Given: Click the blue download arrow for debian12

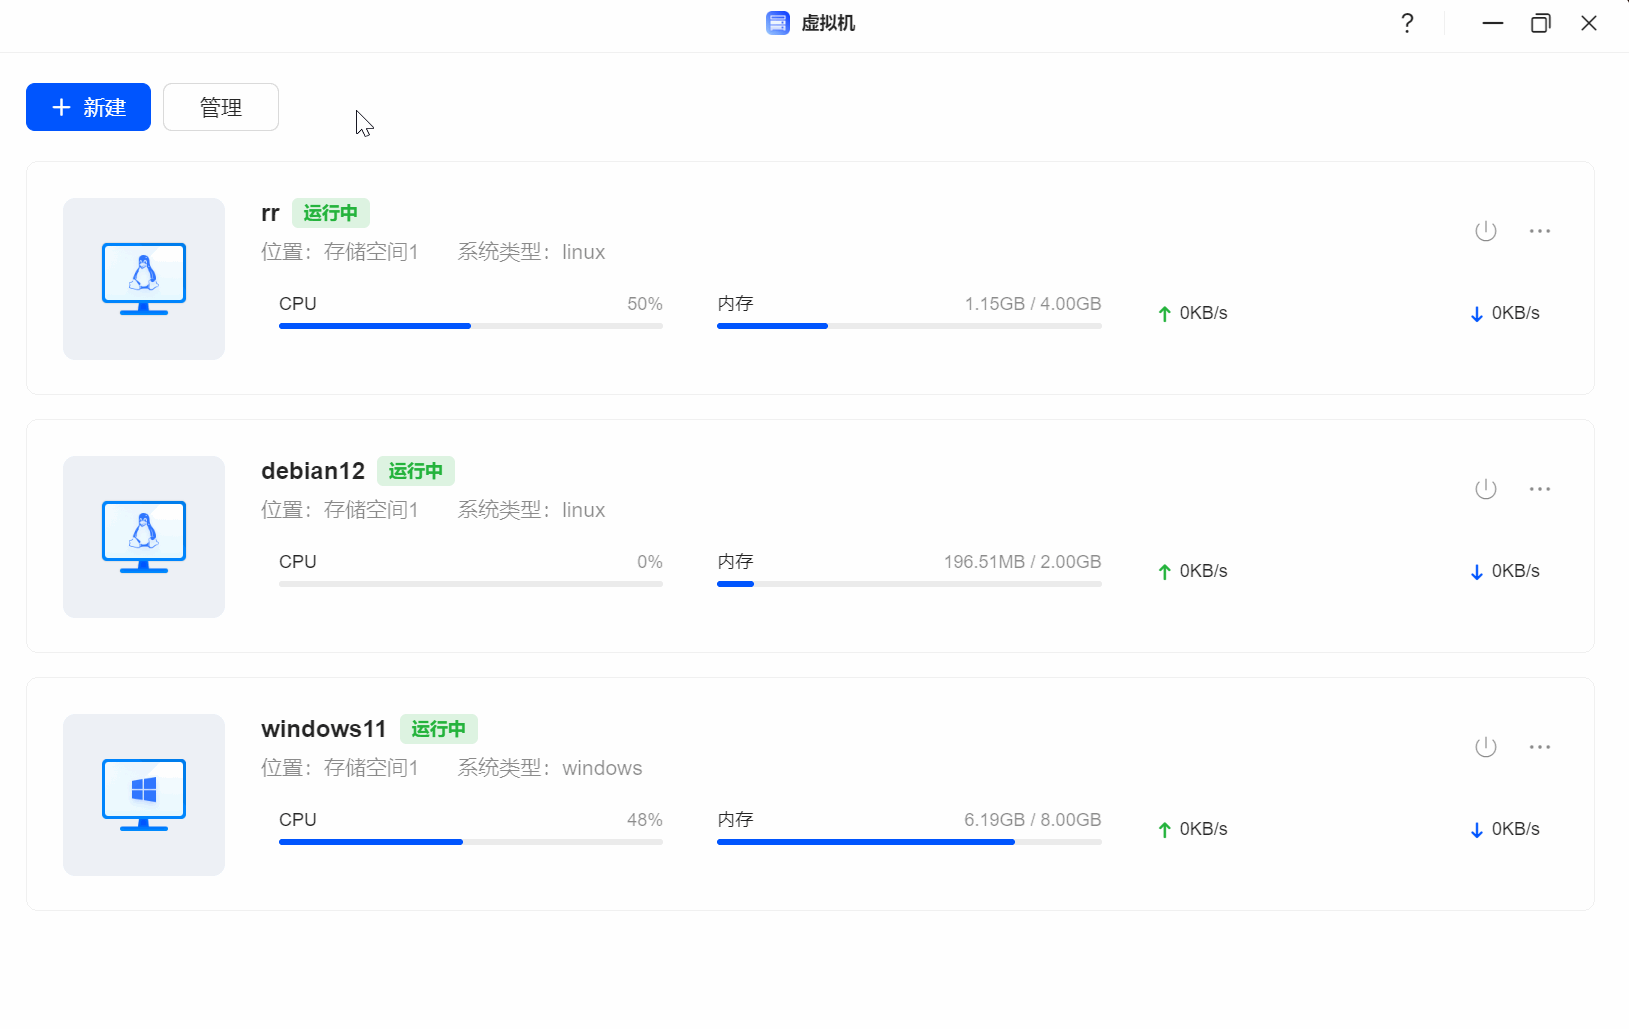Looking at the screenshot, I should point(1477,572).
